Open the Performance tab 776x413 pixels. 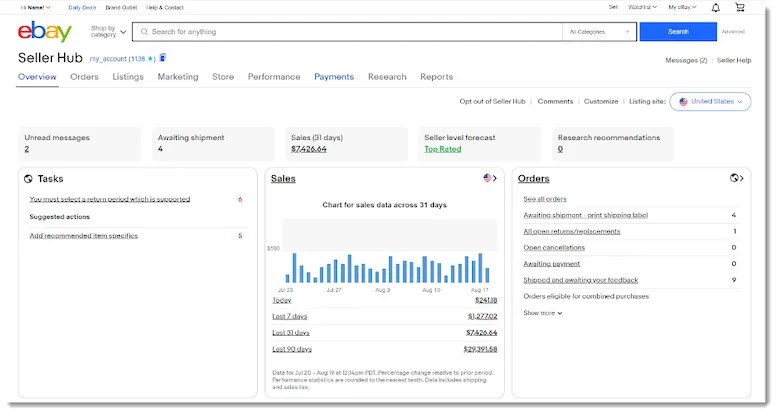pyautogui.click(x=274, y=77)
